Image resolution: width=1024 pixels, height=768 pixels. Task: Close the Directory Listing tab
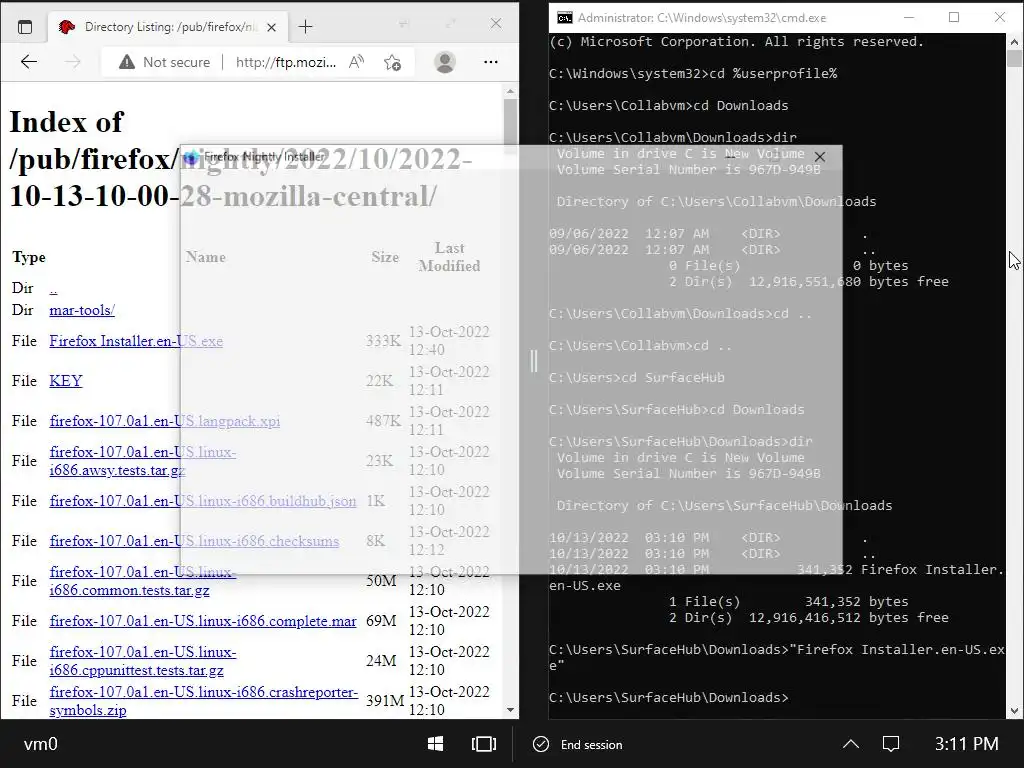tap(272, 27)
